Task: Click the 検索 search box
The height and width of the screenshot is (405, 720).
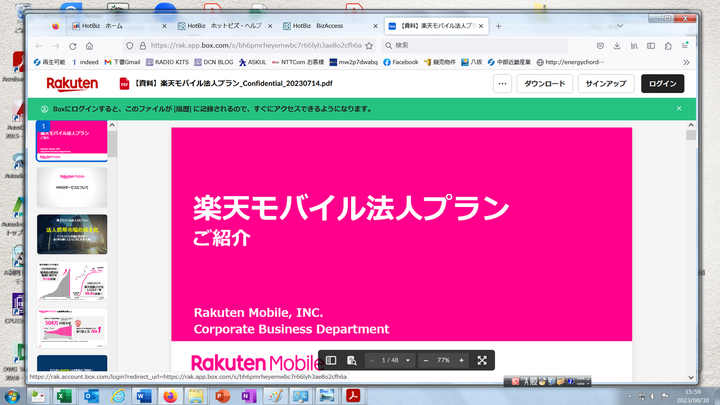Action: click(x=474, y=45)
